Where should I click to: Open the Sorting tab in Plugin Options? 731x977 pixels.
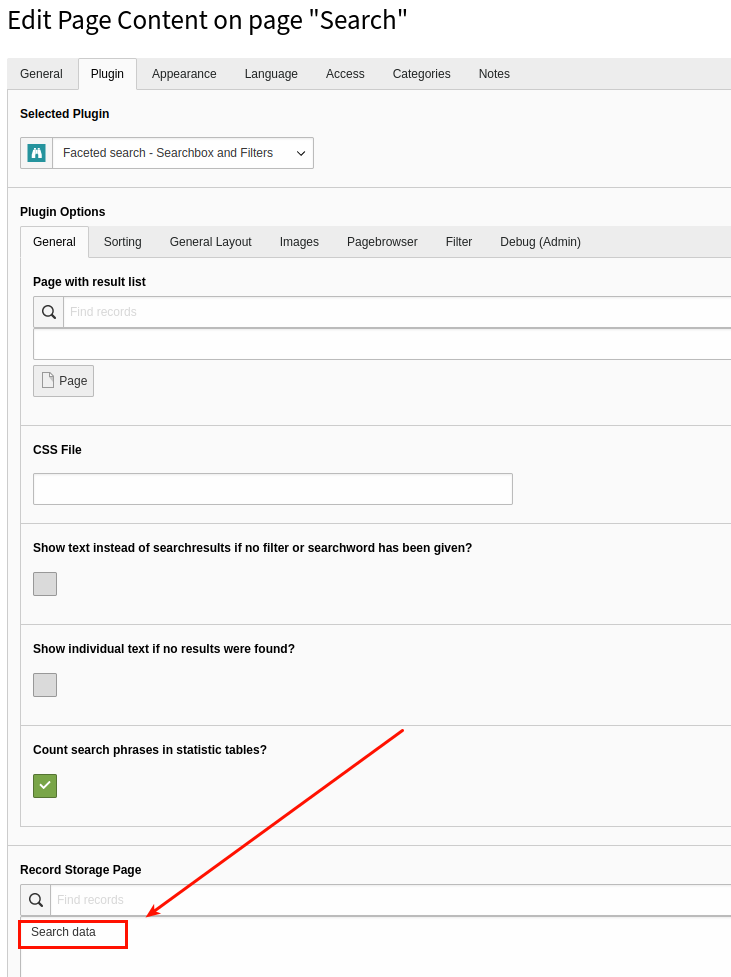[121, 241]
